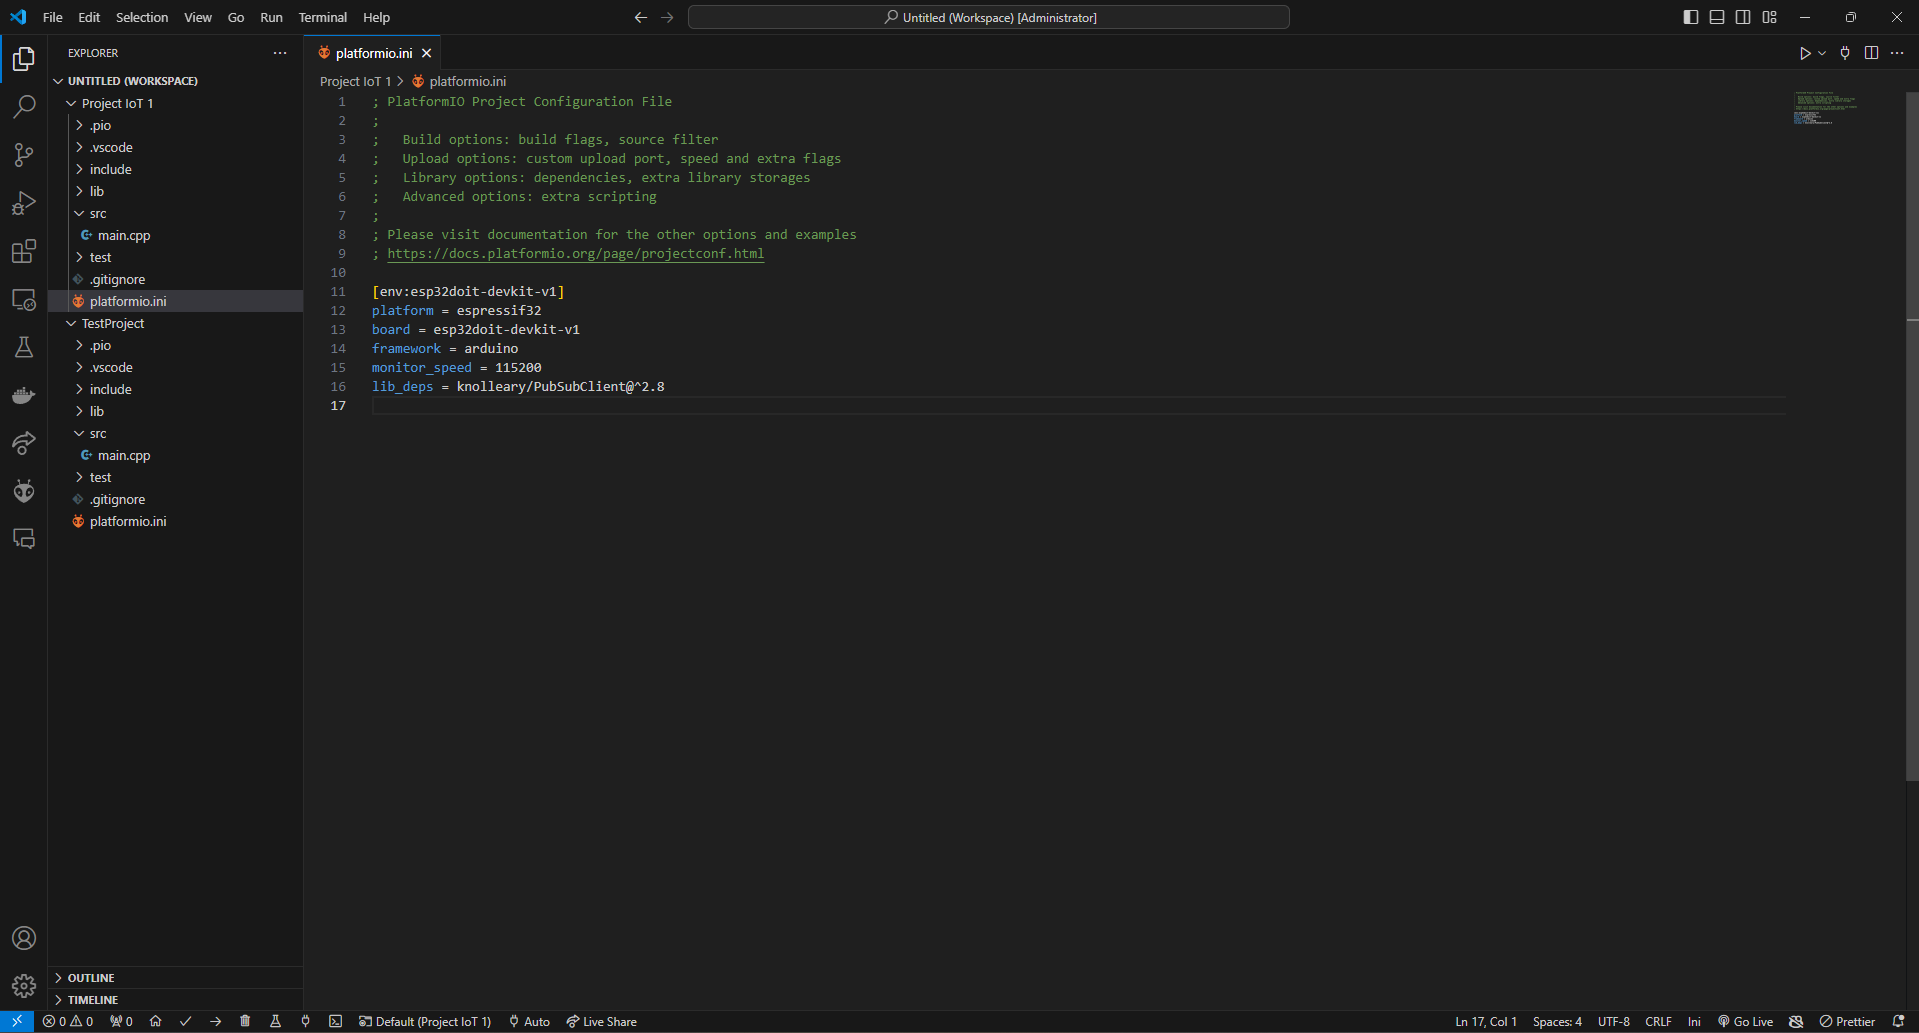Open the run options dropdown arrow
This screenshot has height=1033, width=1919.
point(1822,53)
